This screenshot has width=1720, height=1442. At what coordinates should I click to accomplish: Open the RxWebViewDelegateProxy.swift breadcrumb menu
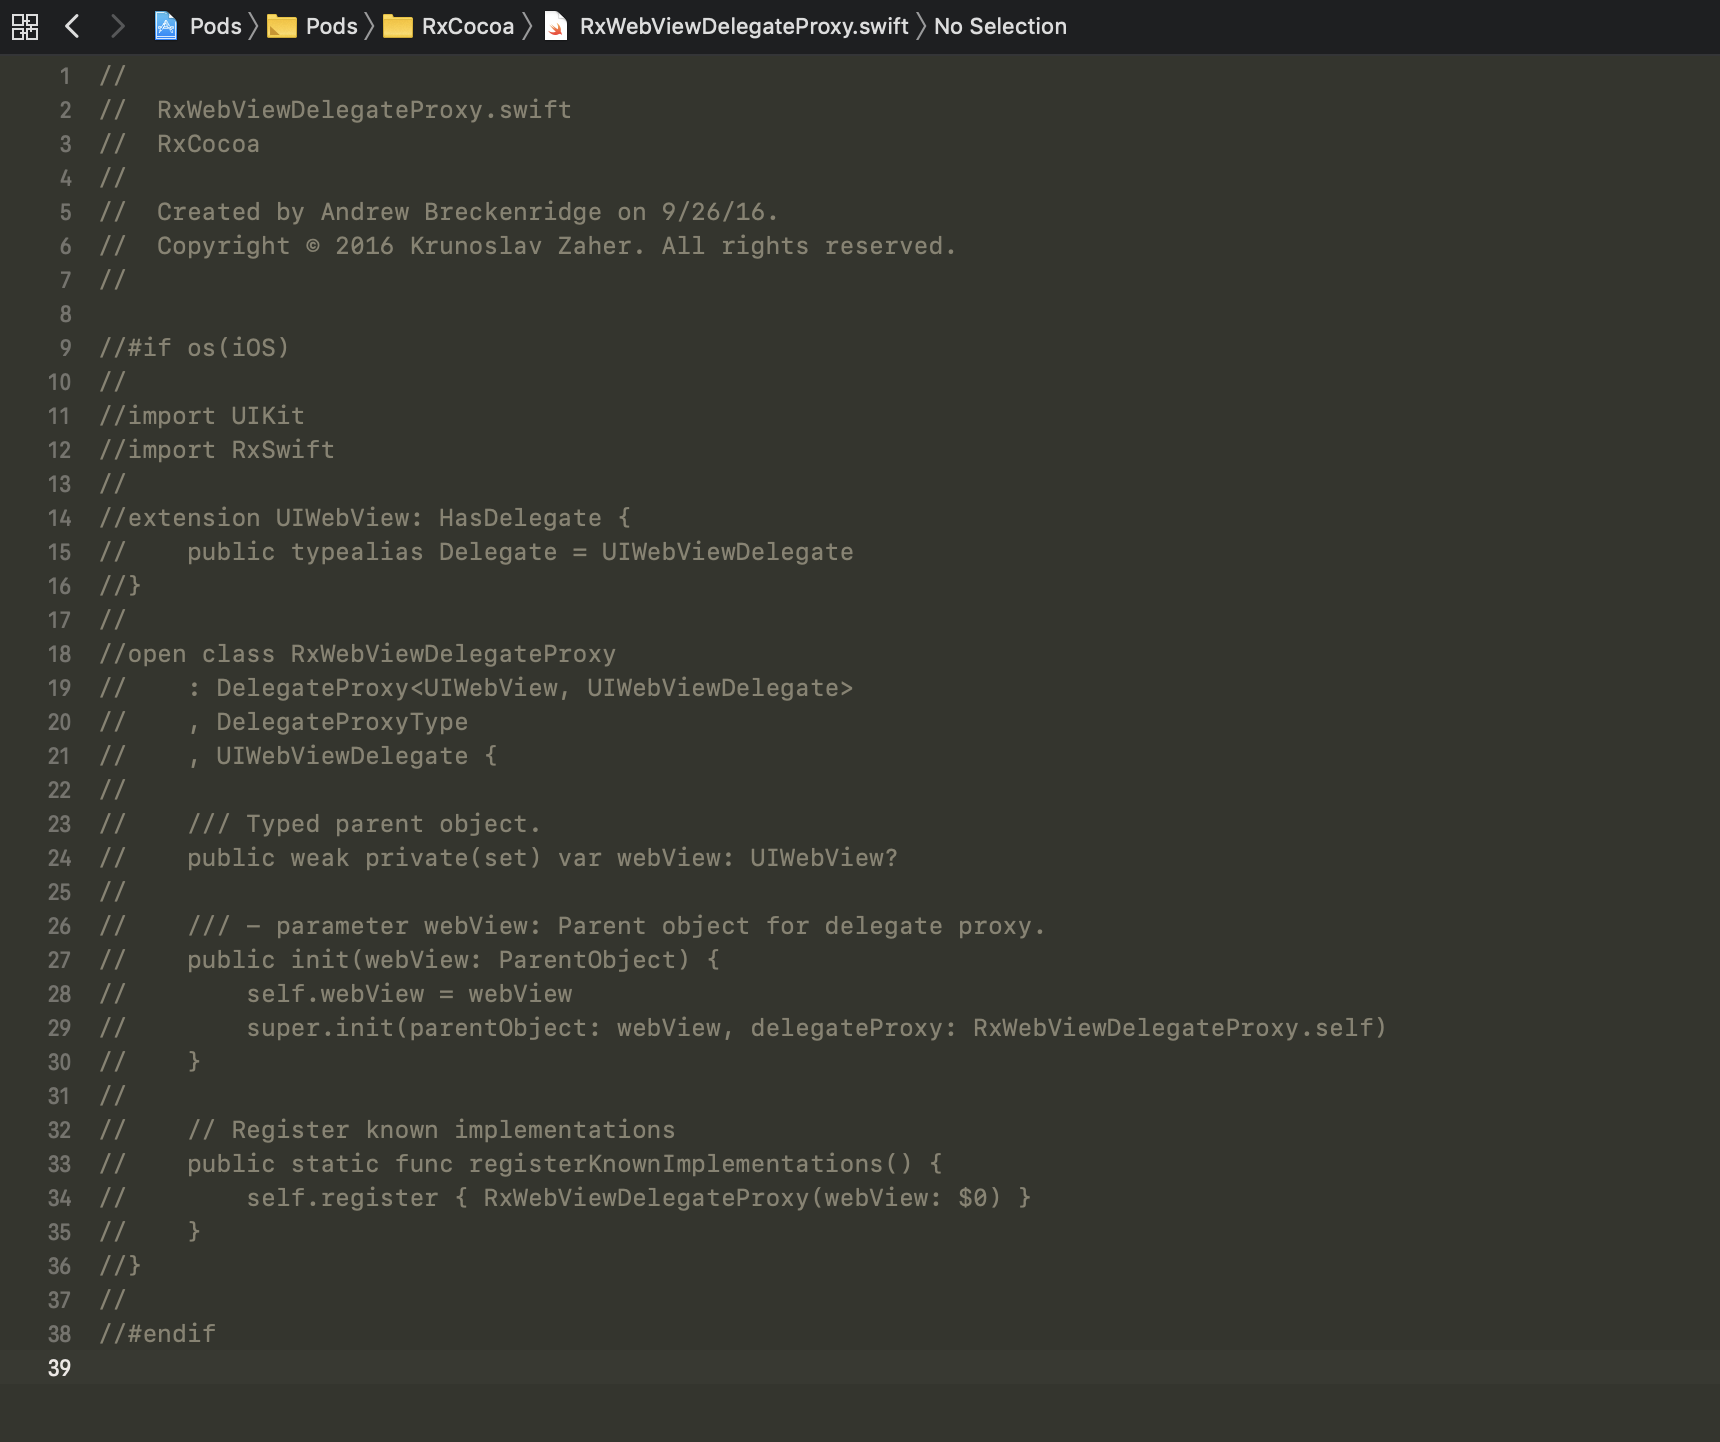coord(743,26)
